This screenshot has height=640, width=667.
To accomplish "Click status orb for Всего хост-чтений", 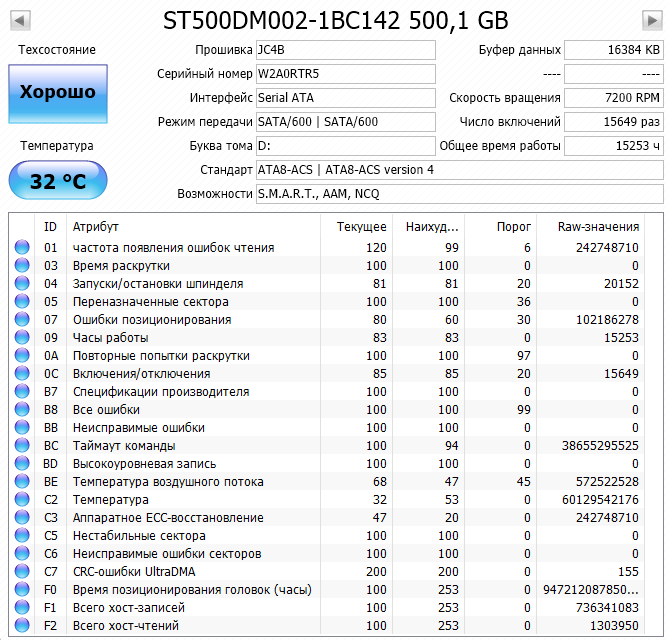I will (x=22, y=625).
